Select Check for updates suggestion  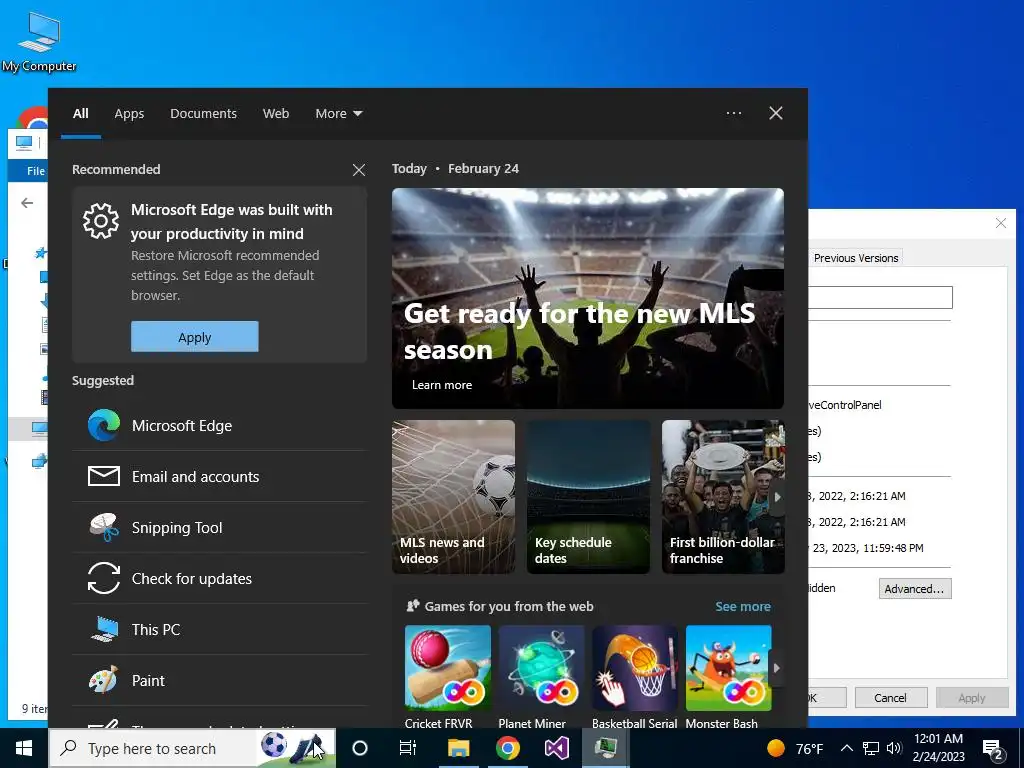coord(219,579)
